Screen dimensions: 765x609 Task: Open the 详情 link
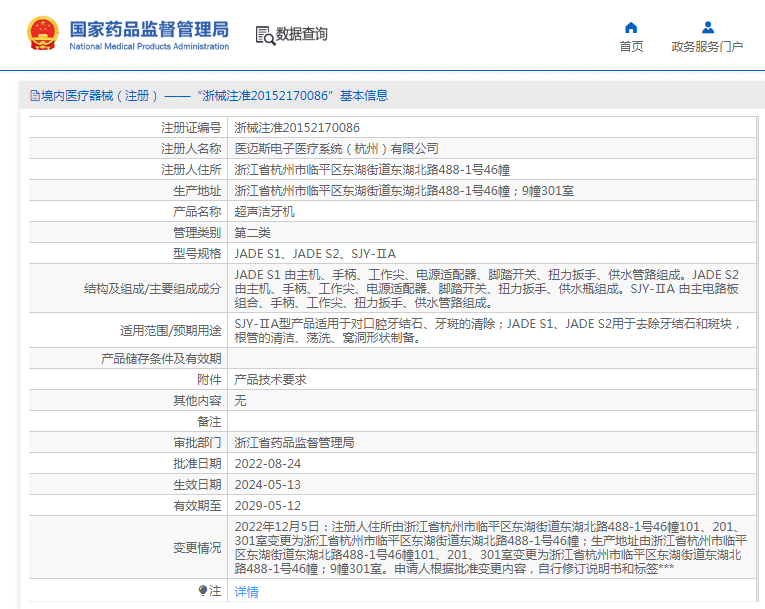(246, 591)
